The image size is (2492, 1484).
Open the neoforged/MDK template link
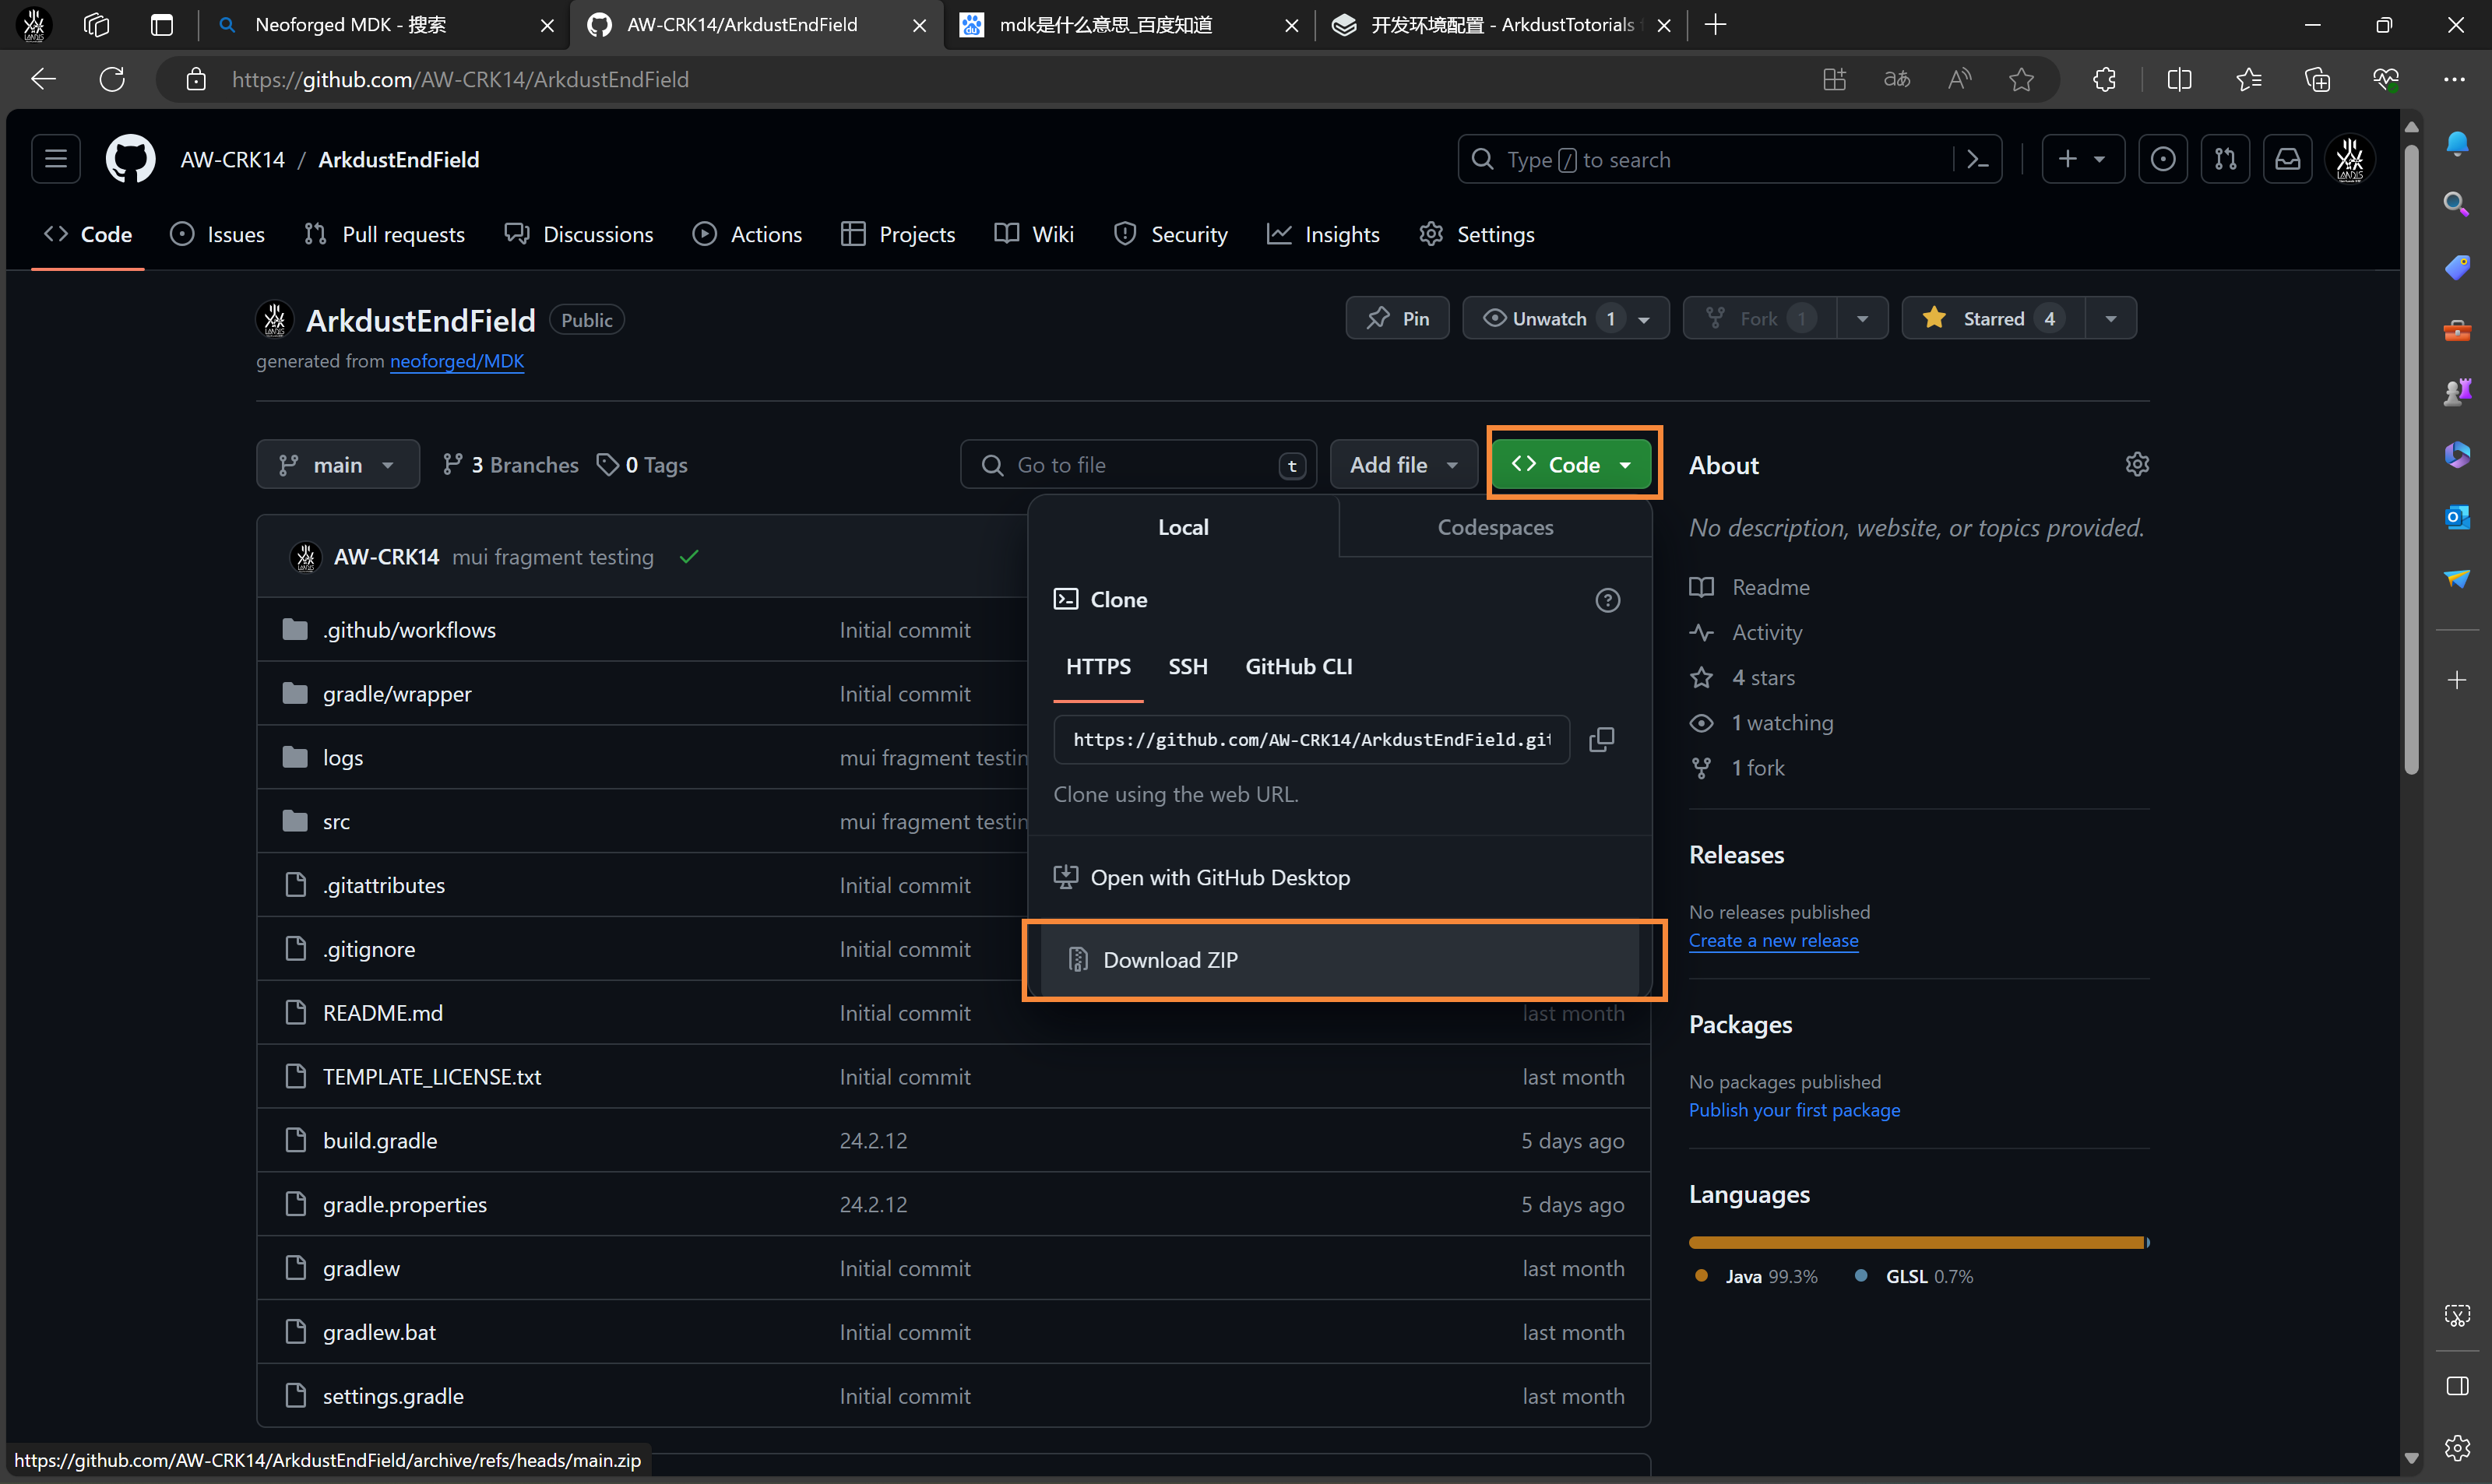click(457, 361)
